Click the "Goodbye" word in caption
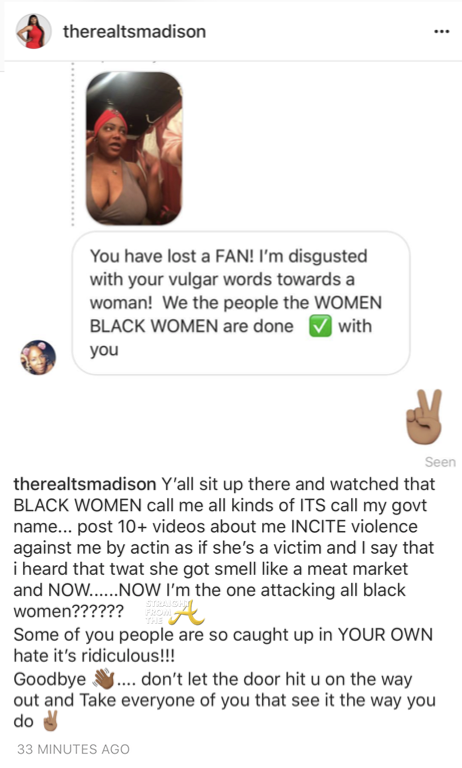Viewport: 462px width, 768px height. 50,679
